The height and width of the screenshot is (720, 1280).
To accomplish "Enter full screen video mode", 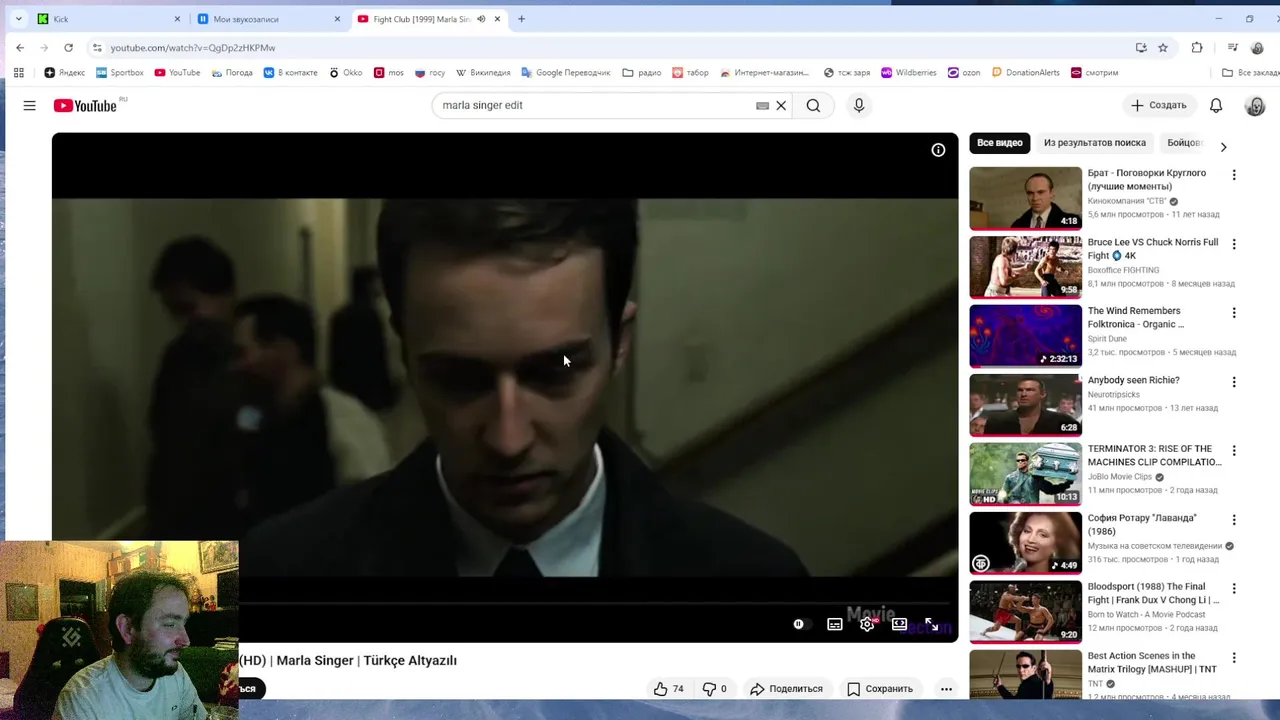I will pyautogui.click(x=931, y=624).
